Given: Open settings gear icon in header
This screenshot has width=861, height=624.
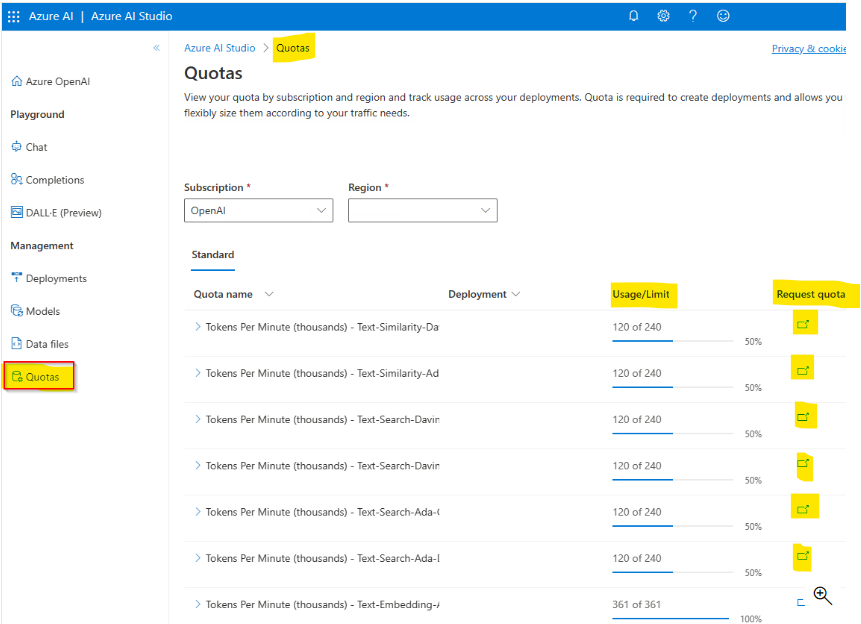Looking at the screenshot, I should [x=663, y=16].
